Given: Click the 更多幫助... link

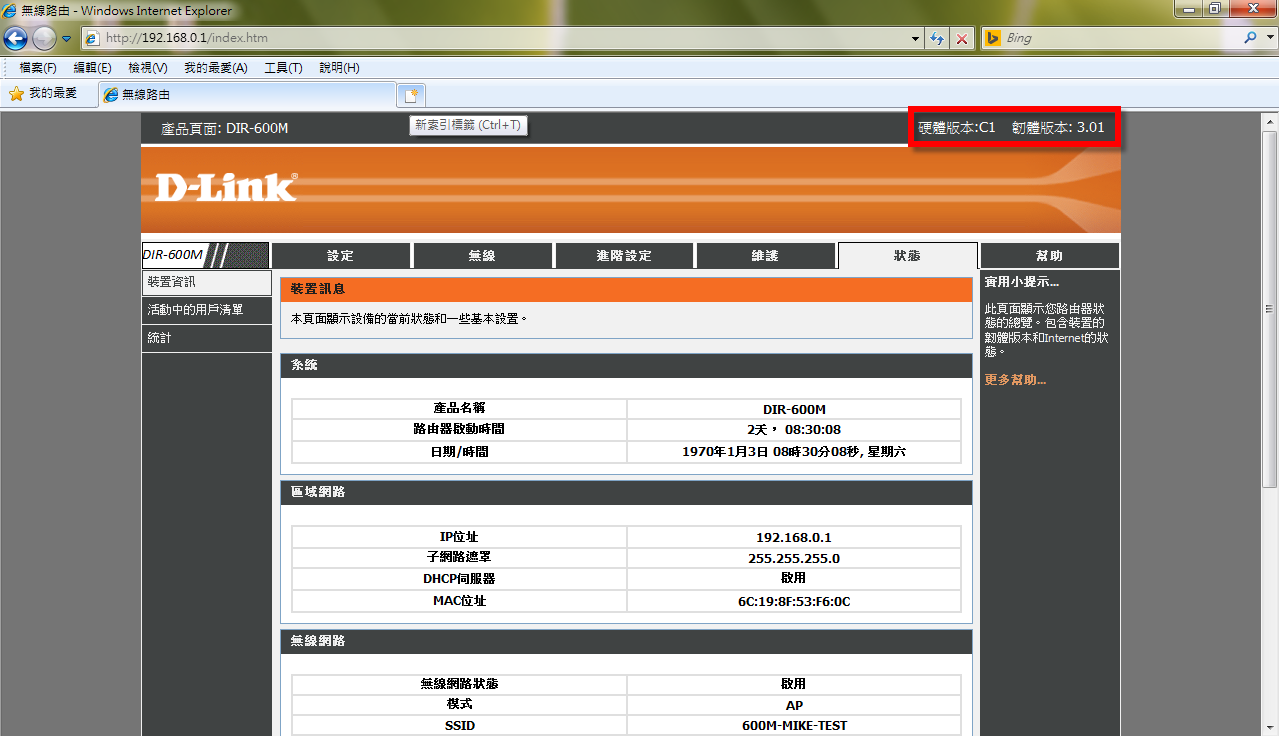Looking at the screenshot, I should [x=1015, y=380].
